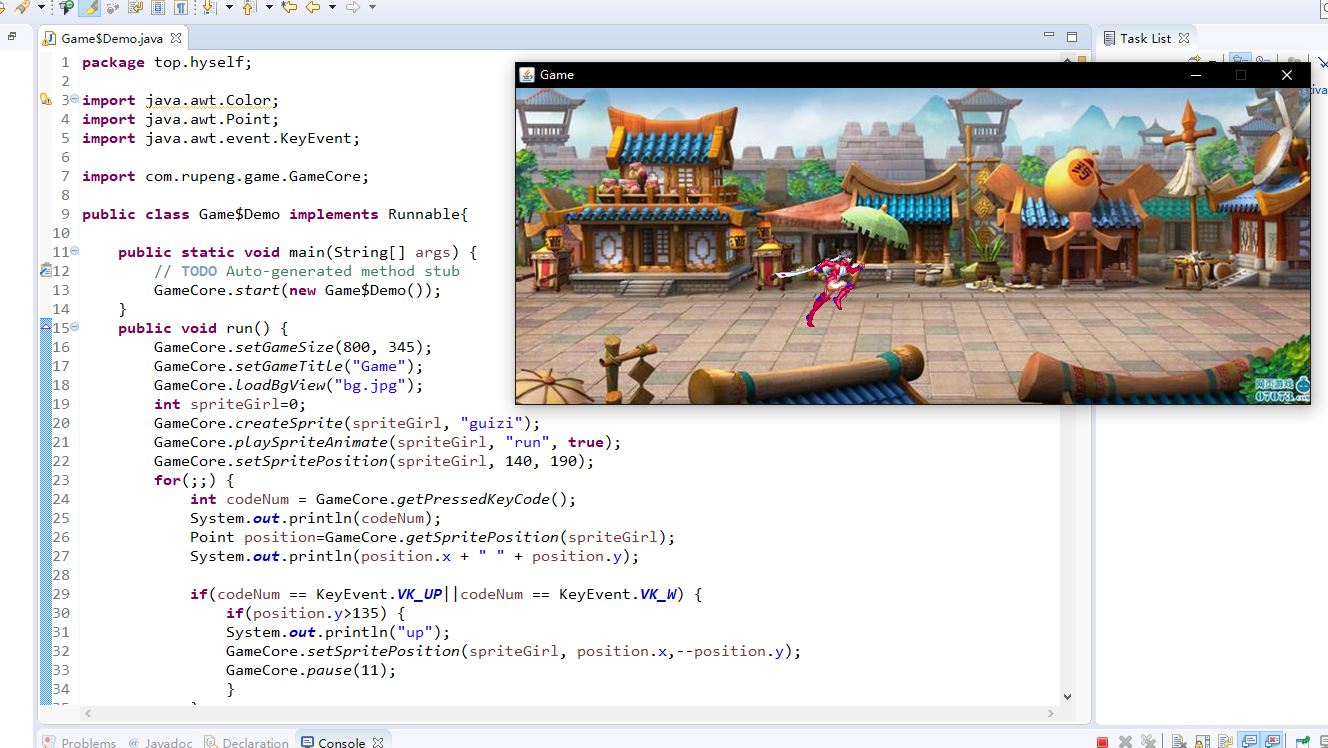This screenshot has height=748, width=1328.
Task: Toggle block selection mode icon
Action: click(x=158, y=7)
